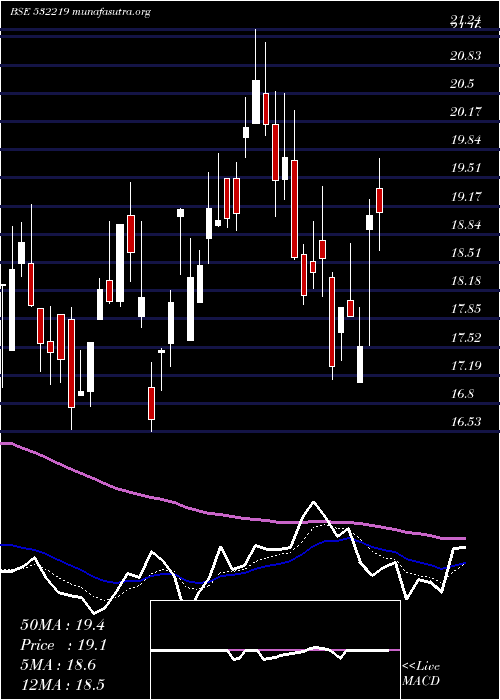Image resolution: width=500 pixels, height=700 pixels.
Task: Click the 17.52 price axis label
Action: (x=466, y=338)
